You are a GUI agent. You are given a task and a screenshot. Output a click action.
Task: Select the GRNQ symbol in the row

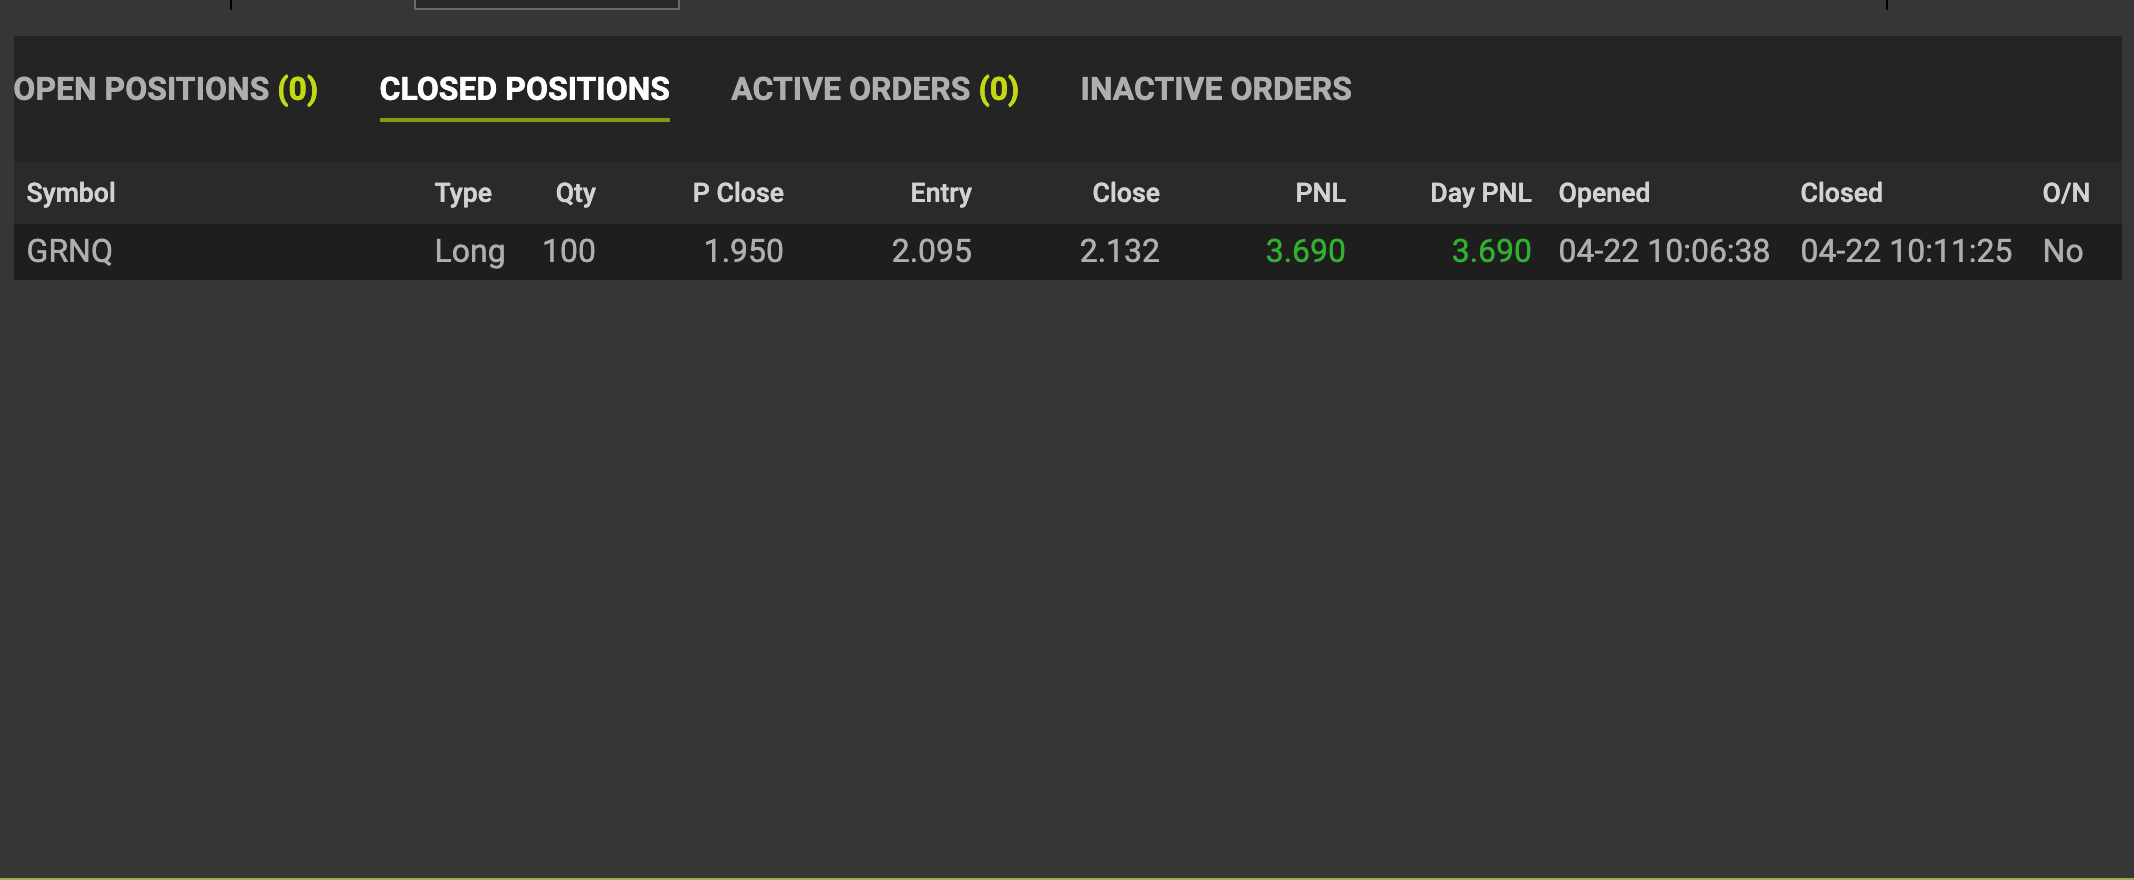[70, 251]
